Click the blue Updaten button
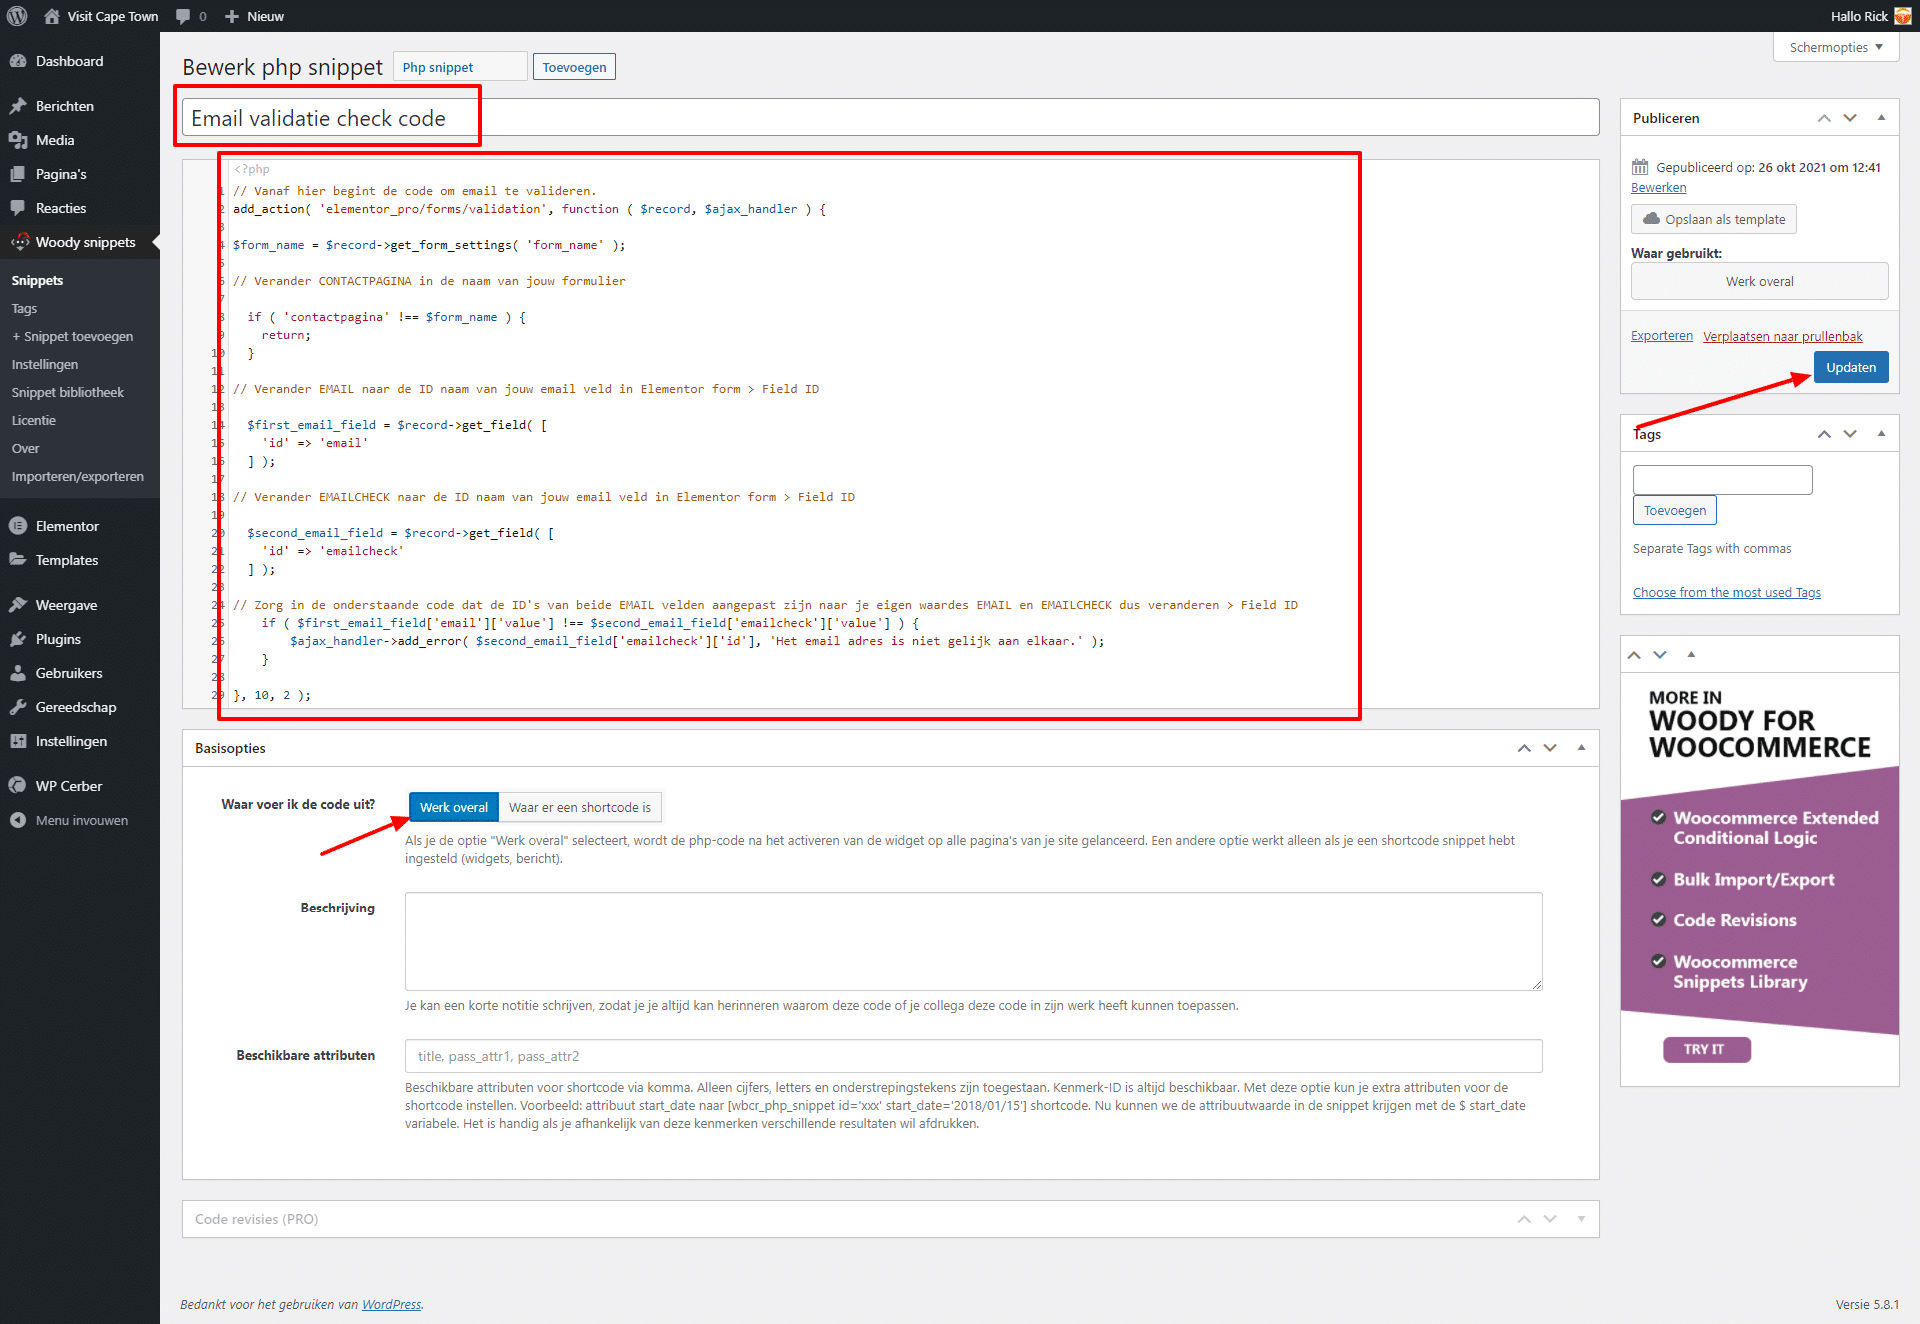The height and width of the screenshot is (1324, 1920). (x=1850, y=367)
